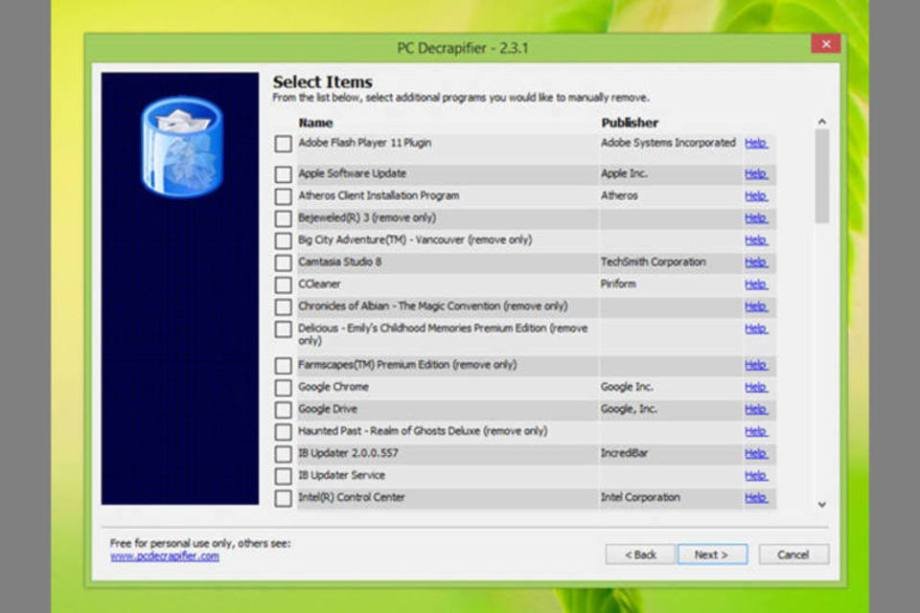Image resolution: width=920 pixels, height=613 pixels.
Task: Click the scrollbar down arrow
Action: [822, 505]
